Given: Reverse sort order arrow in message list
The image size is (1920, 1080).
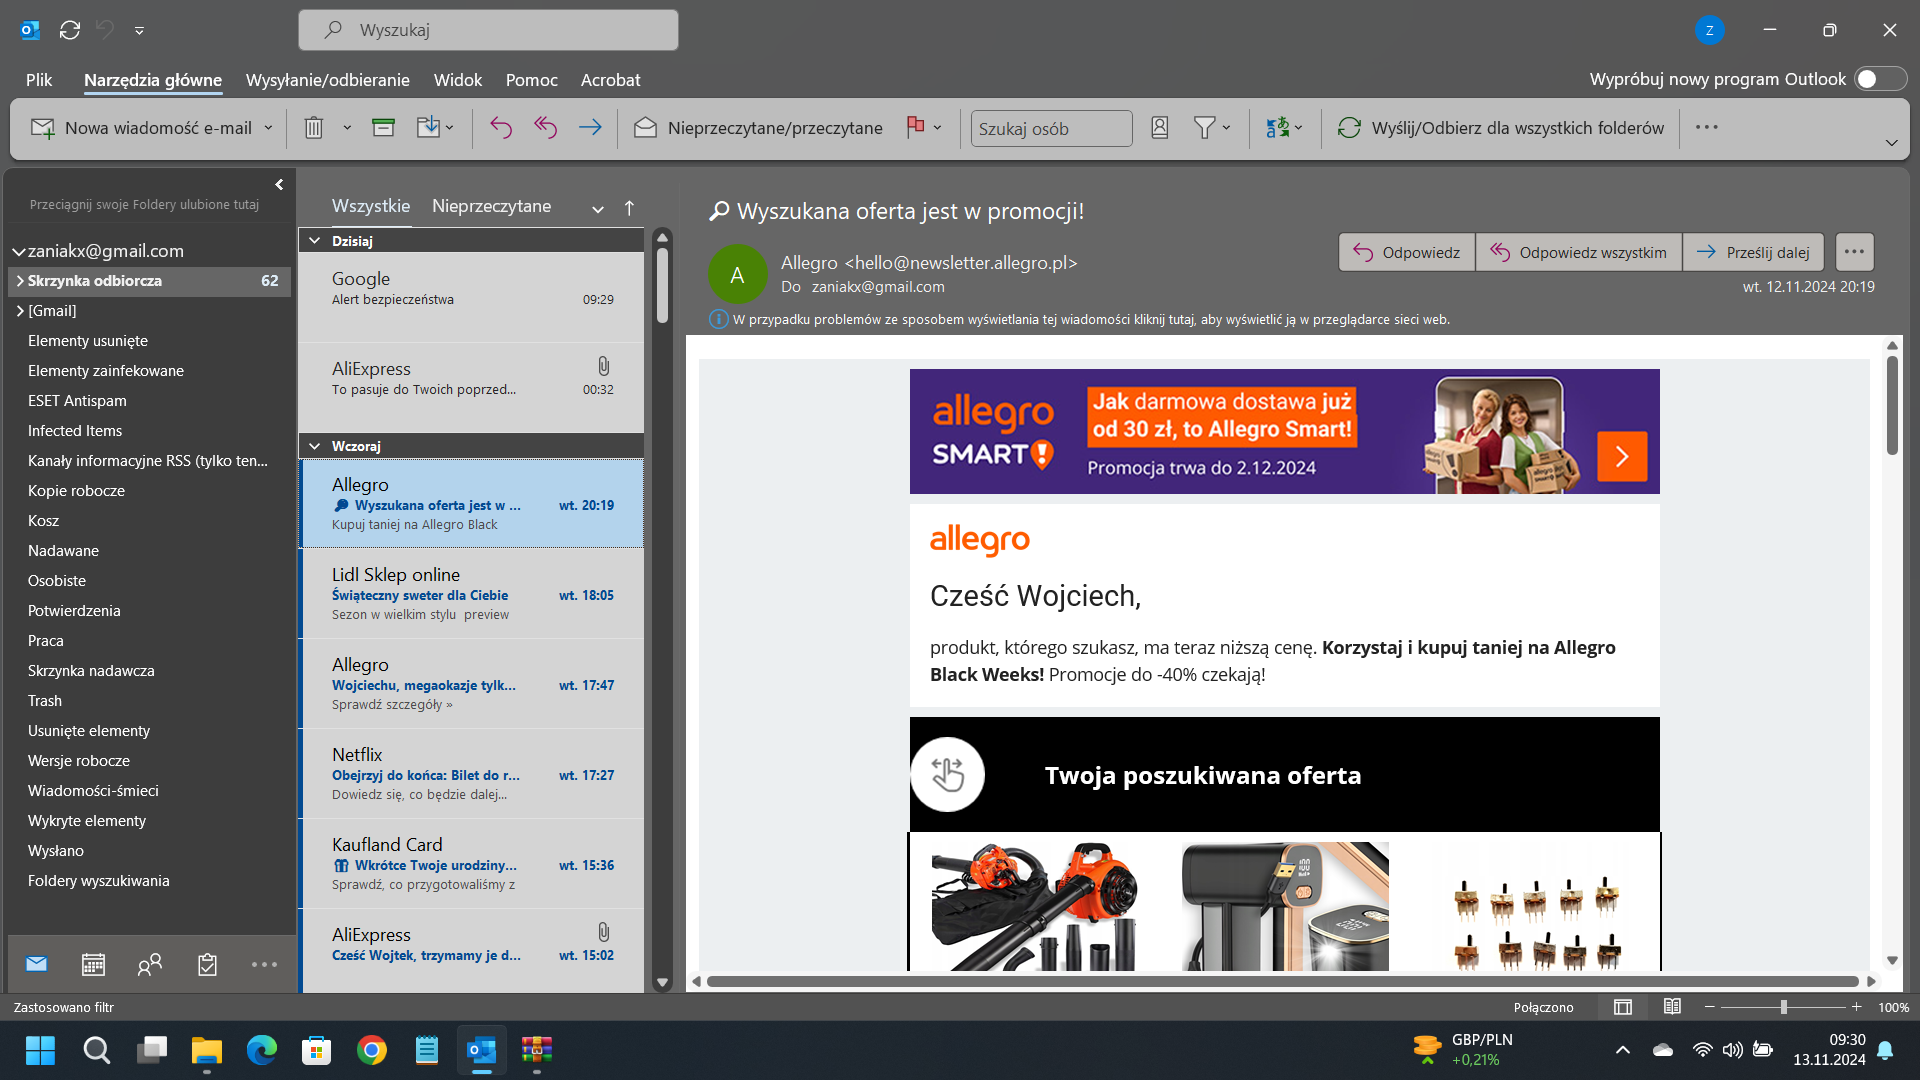Looking at the screenshot, I should (x=629, y=208).
